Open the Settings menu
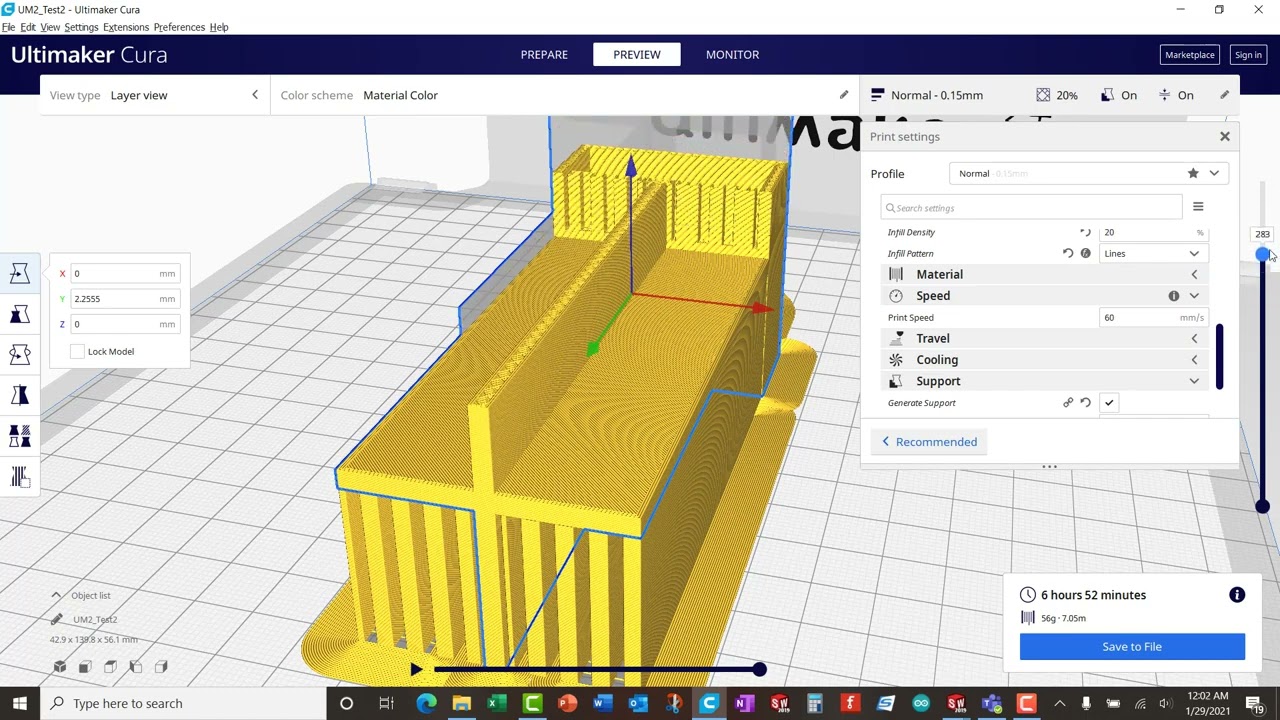The height and width of the screenshot is (720, 1280). click(x=81, y=27)
